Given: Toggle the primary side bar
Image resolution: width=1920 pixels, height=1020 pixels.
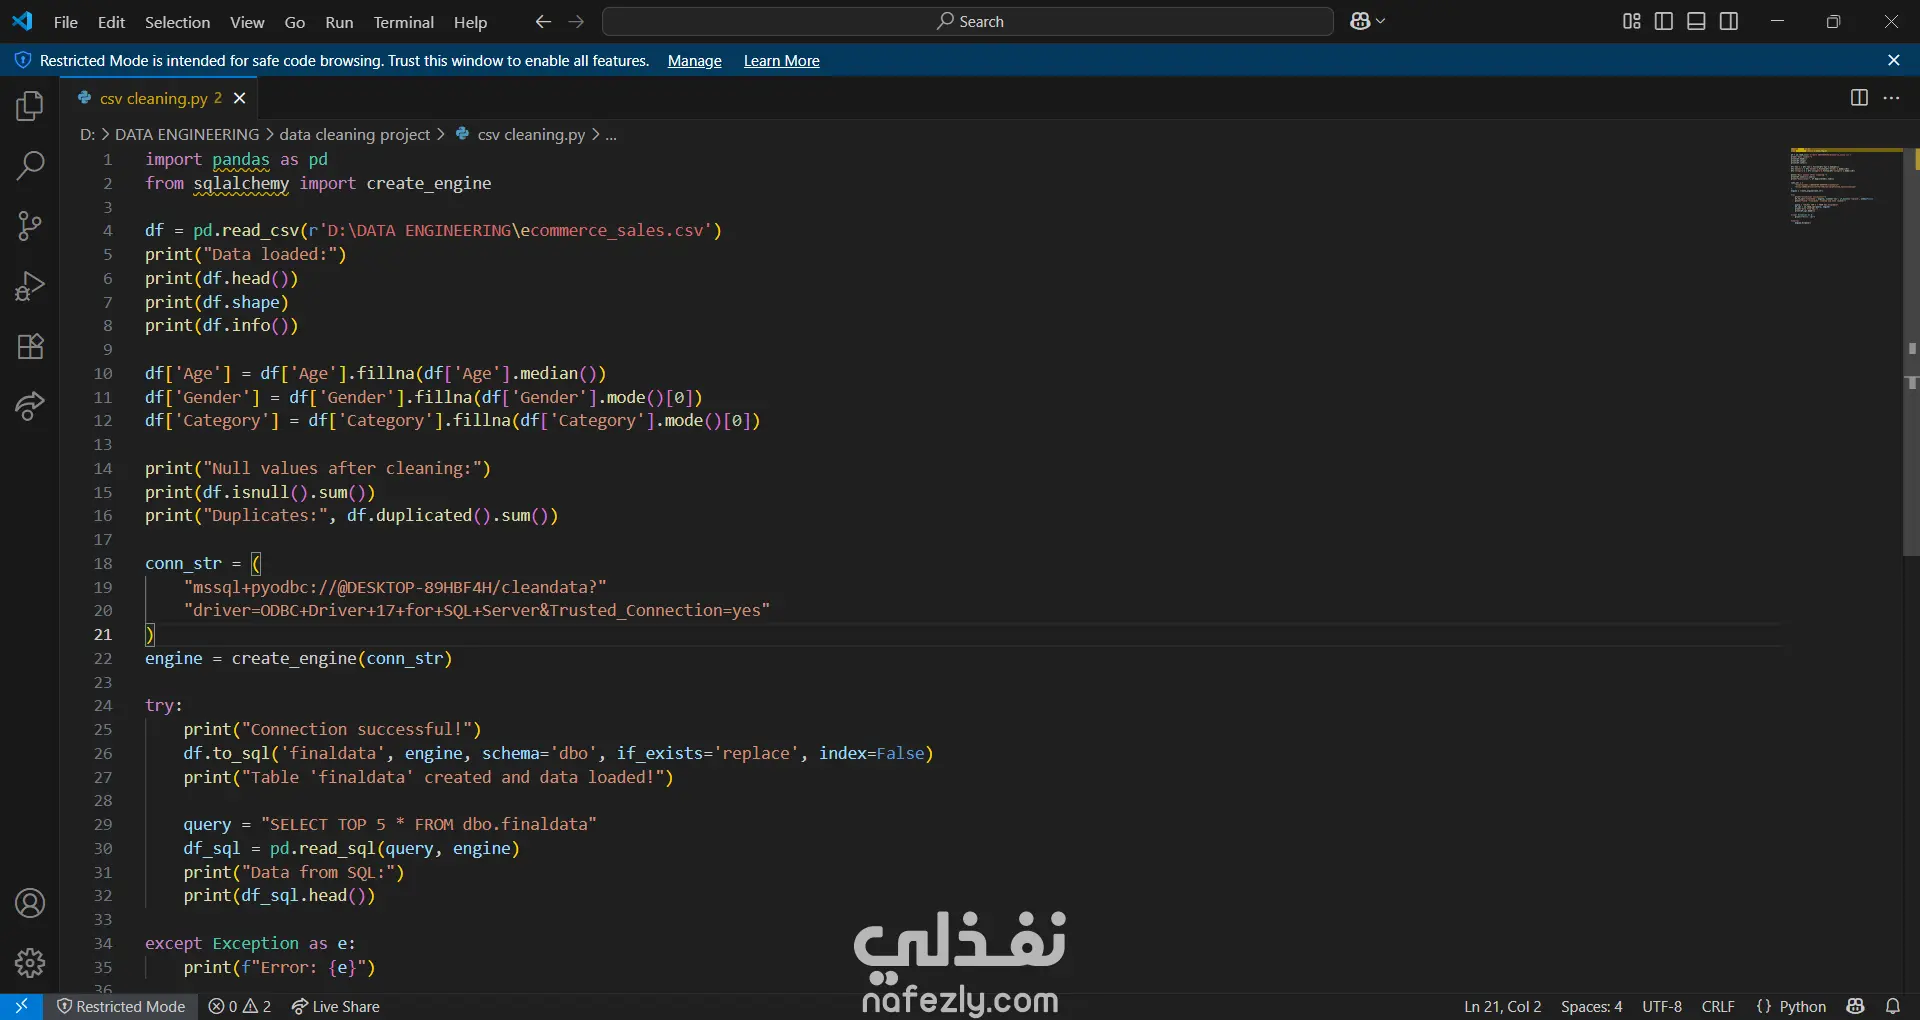Looking at the screenshot, I should 1664,21.
